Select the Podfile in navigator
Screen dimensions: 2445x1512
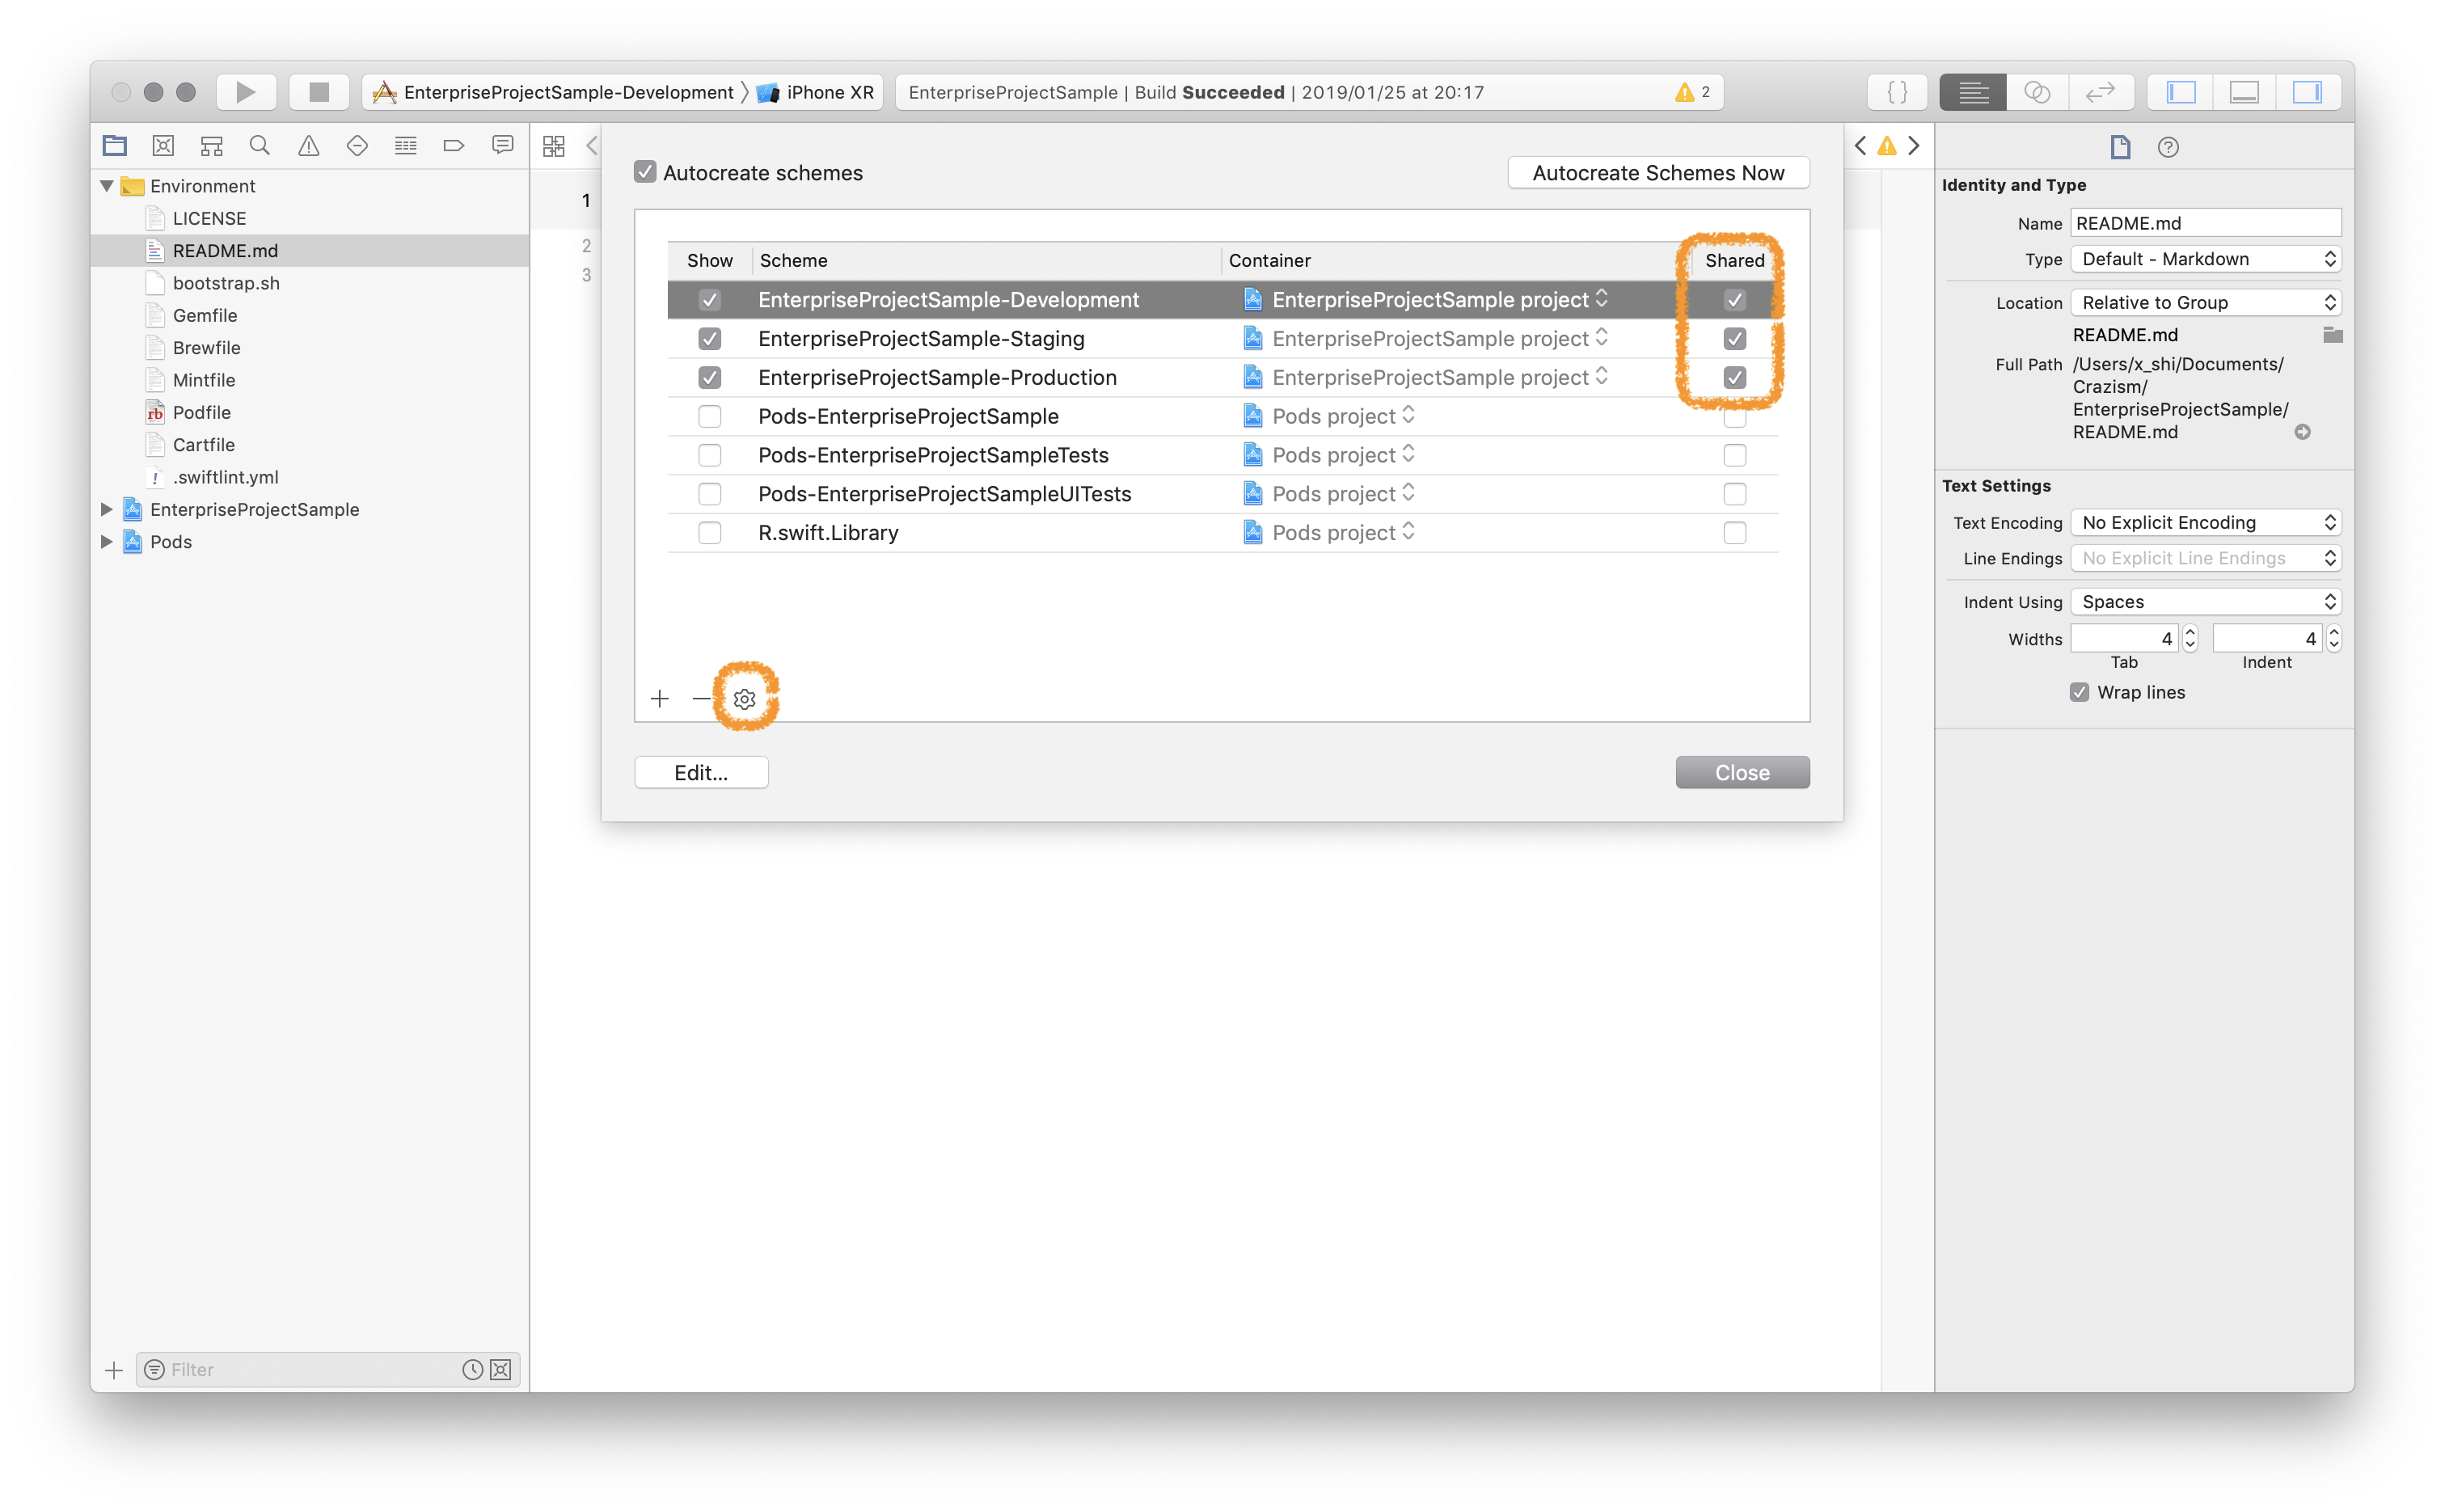coord(201,412)
